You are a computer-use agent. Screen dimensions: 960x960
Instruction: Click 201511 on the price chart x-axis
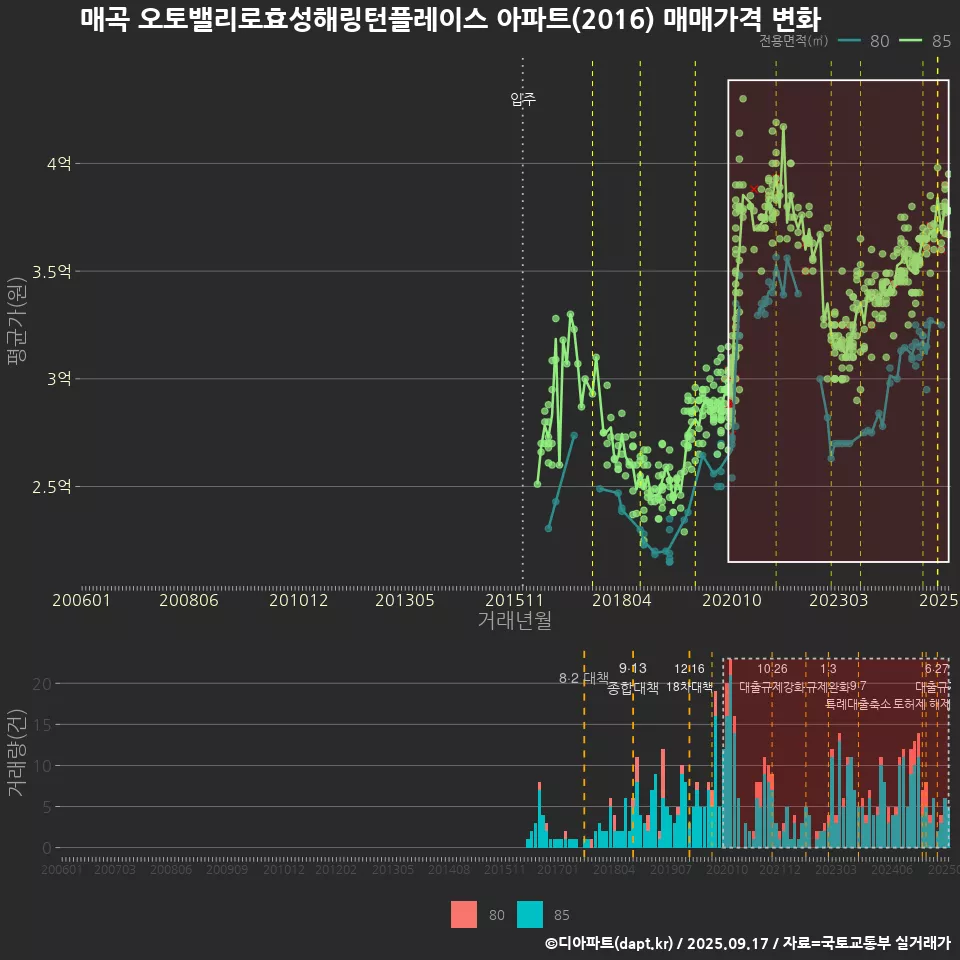coord(514,600)
